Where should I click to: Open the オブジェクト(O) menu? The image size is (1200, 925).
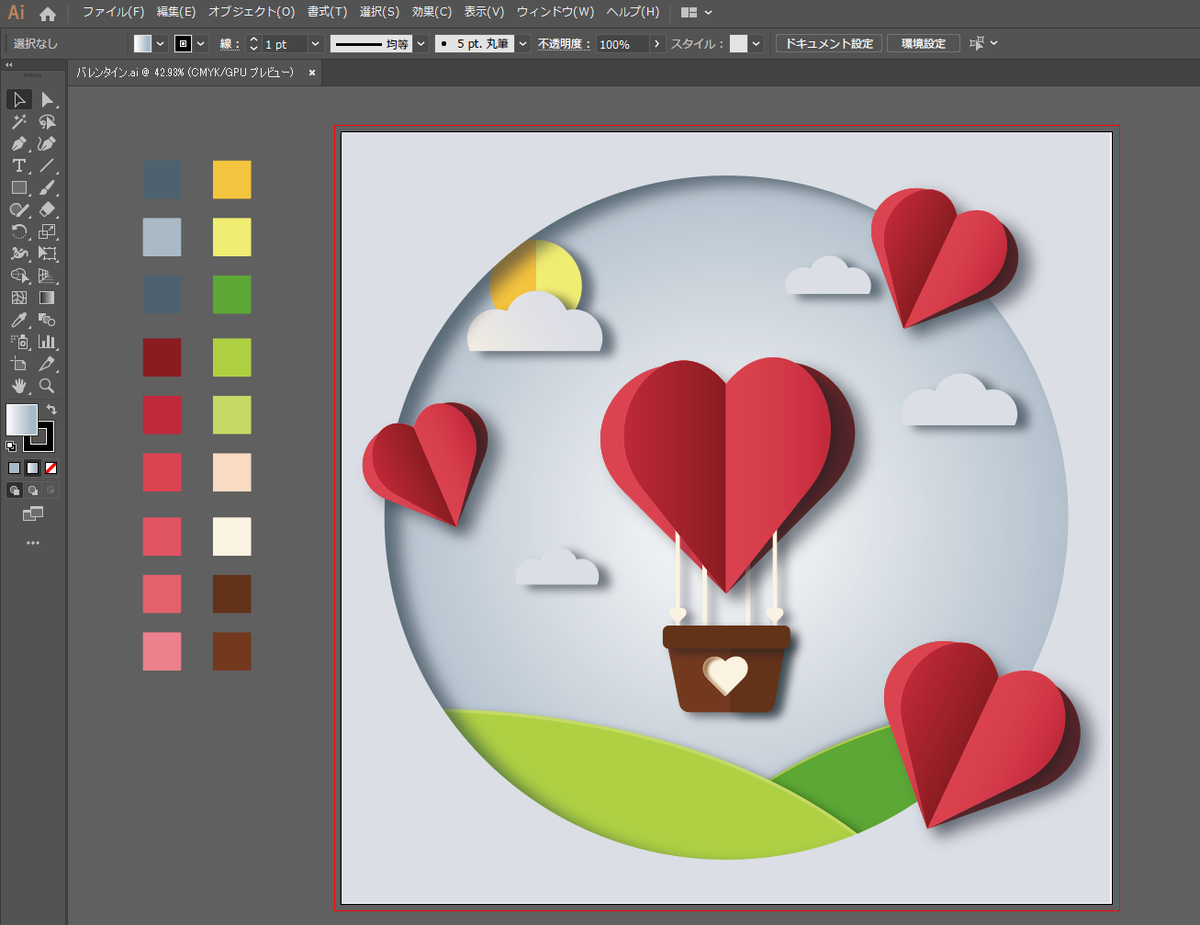point(251,13)
